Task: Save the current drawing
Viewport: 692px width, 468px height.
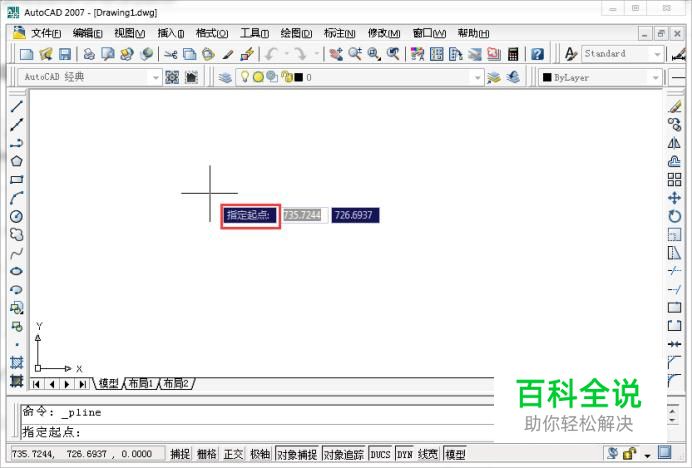Action: point(65,54)
